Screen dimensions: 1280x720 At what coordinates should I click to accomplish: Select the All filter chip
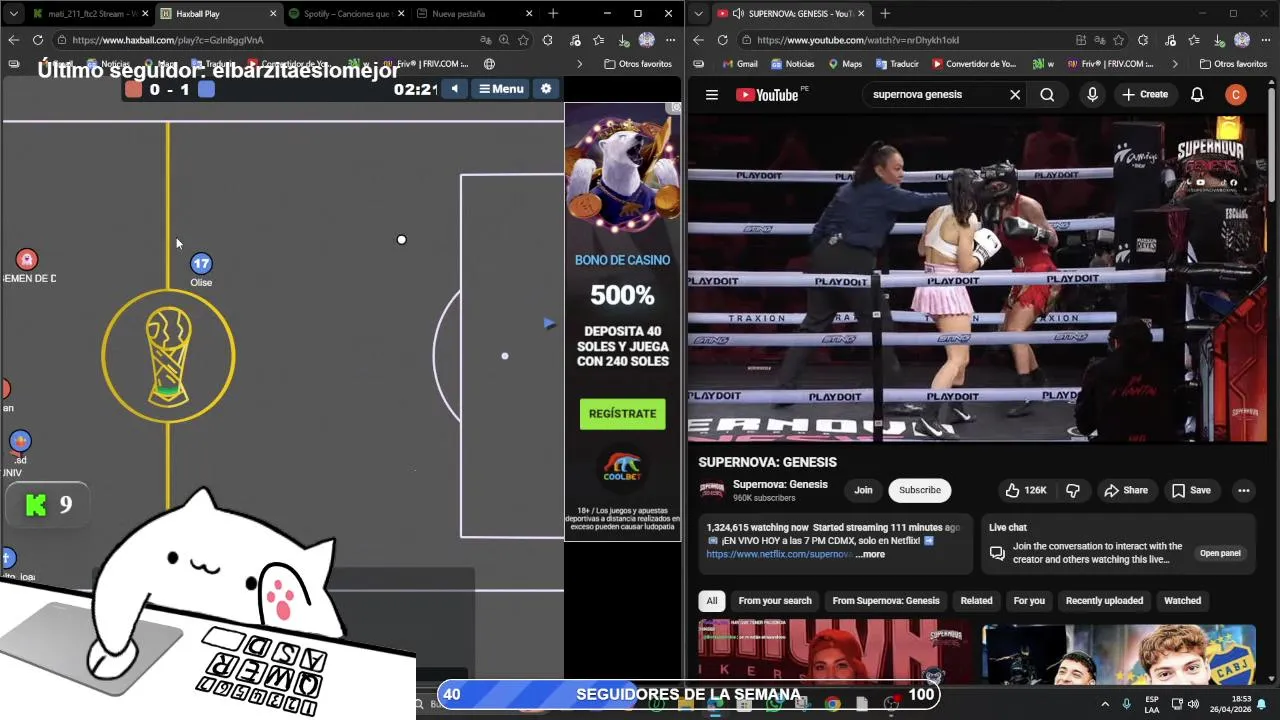(711, 601)
